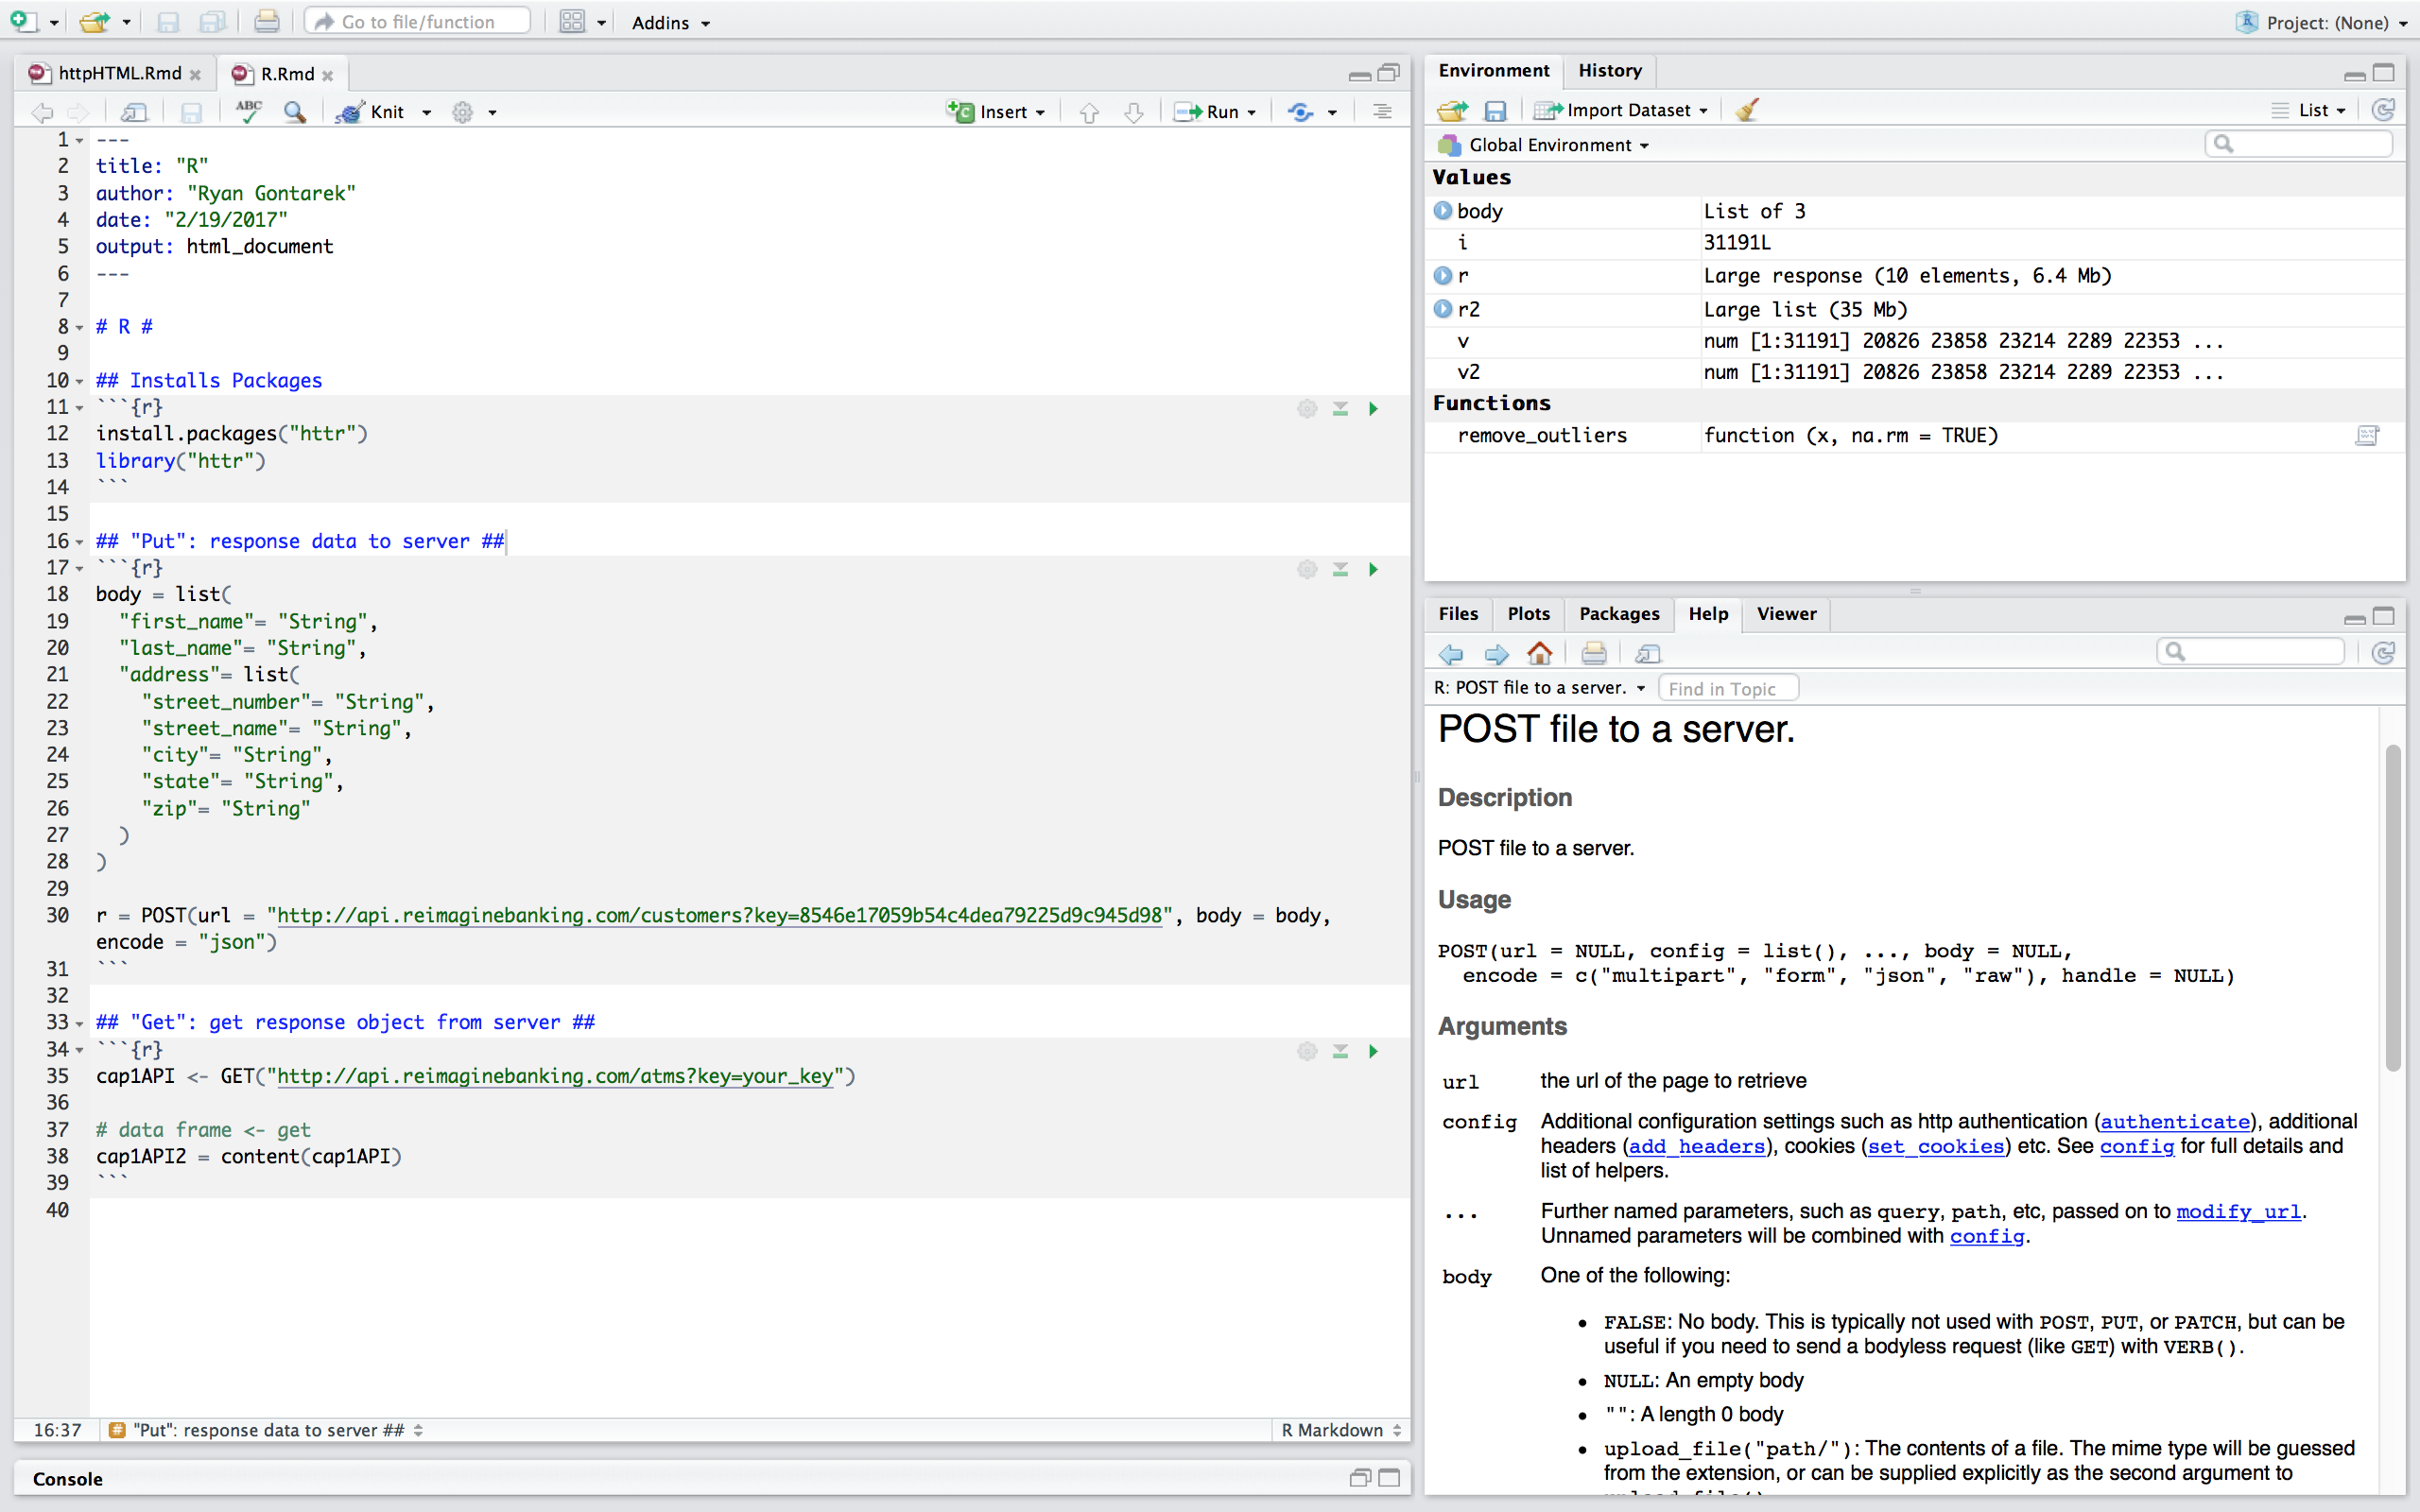Clear environment objects with broom icon
The image size is (2420, 1512).
coord(1747,110)
